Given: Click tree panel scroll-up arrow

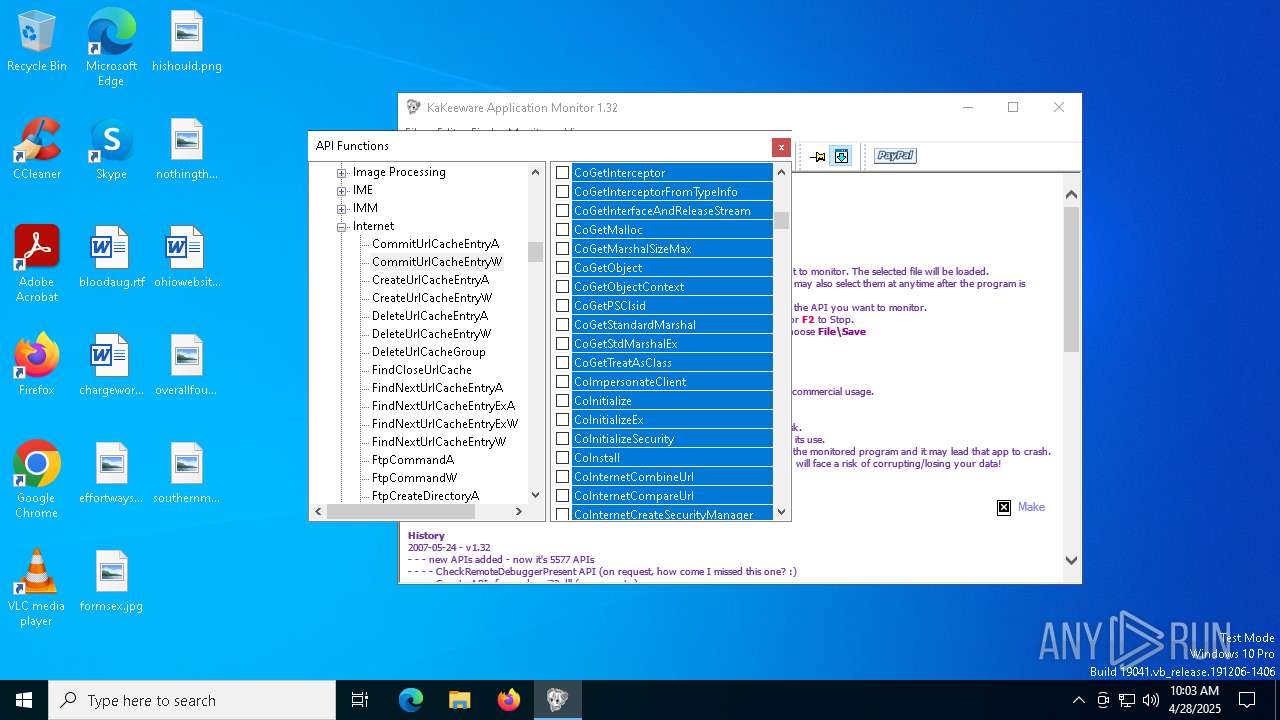Looking at the screenshot, I should pos(535,172).
